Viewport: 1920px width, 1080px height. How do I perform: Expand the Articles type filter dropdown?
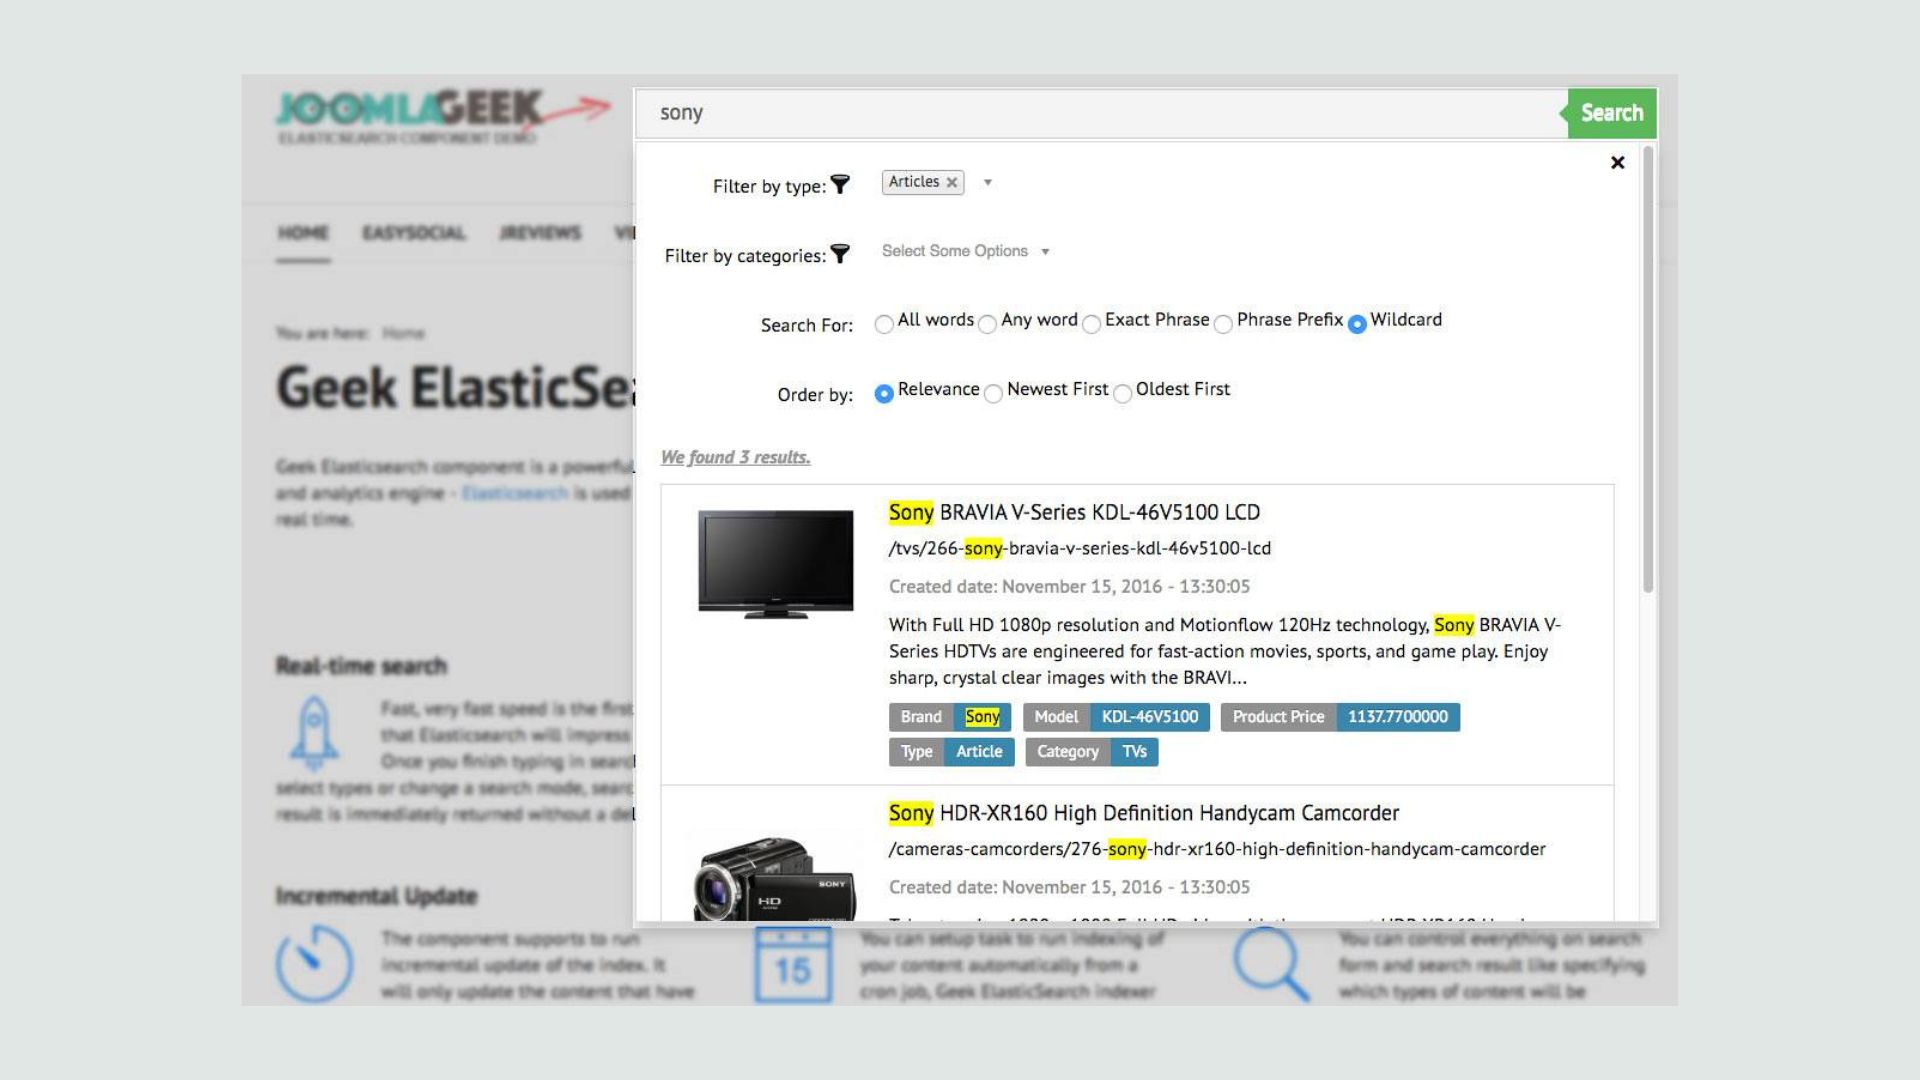pos(988,182)
